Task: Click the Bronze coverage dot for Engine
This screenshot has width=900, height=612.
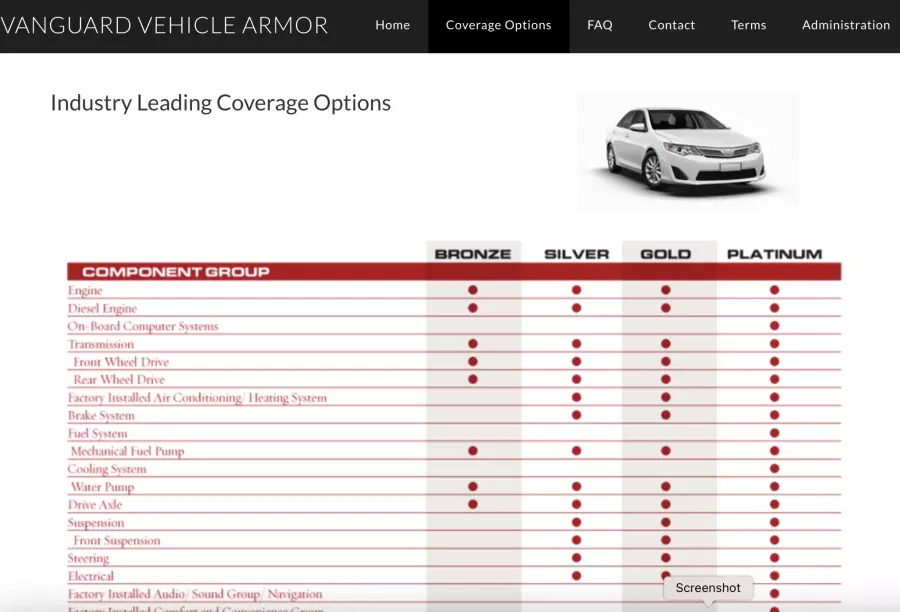Action: point(473,290)
